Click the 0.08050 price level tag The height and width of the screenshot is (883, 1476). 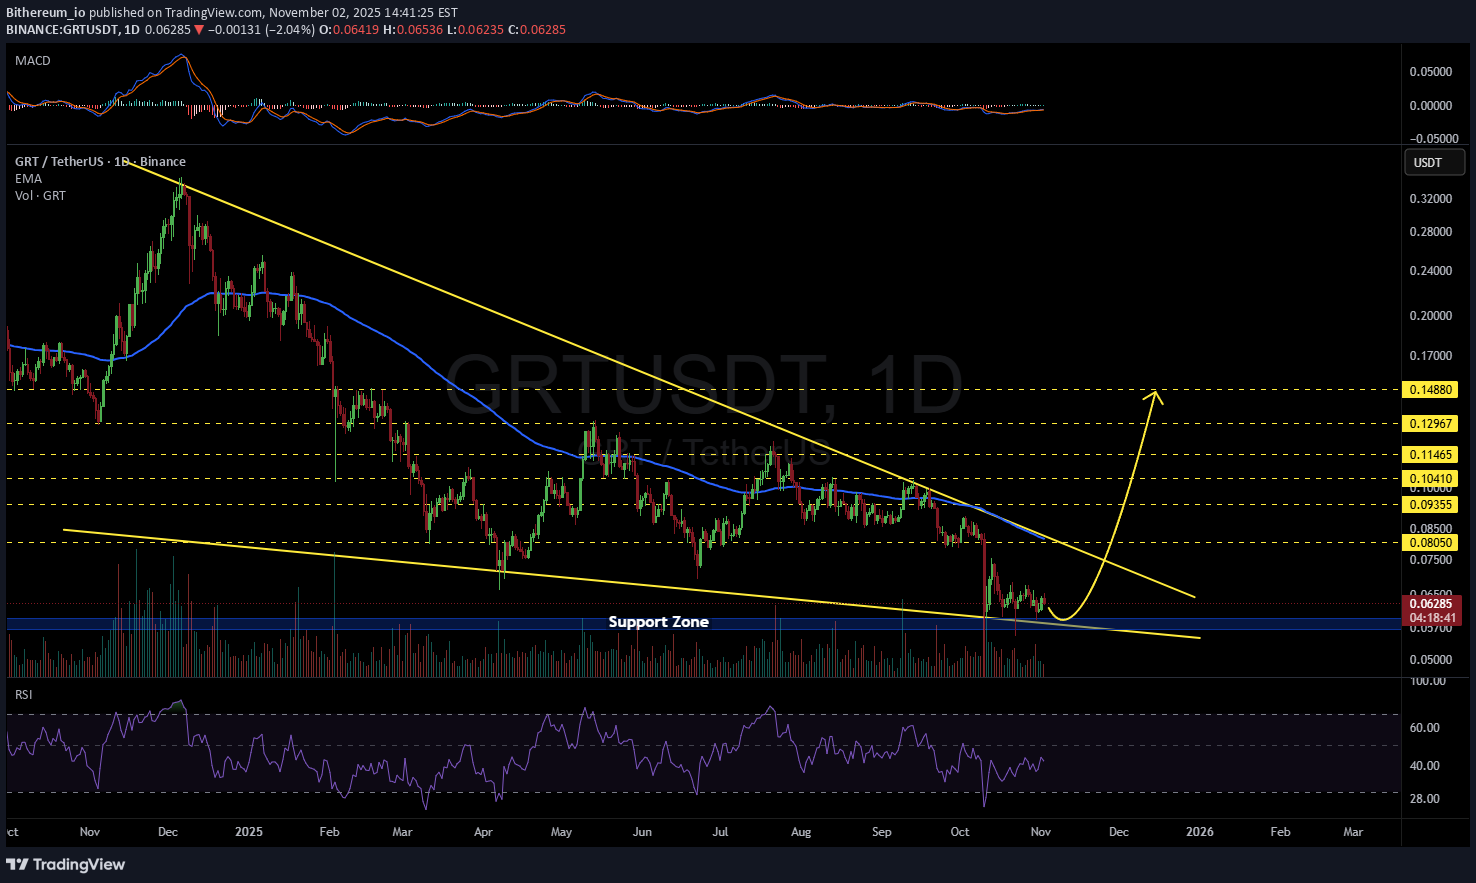pyautogui.click(x=1430, y=543)
